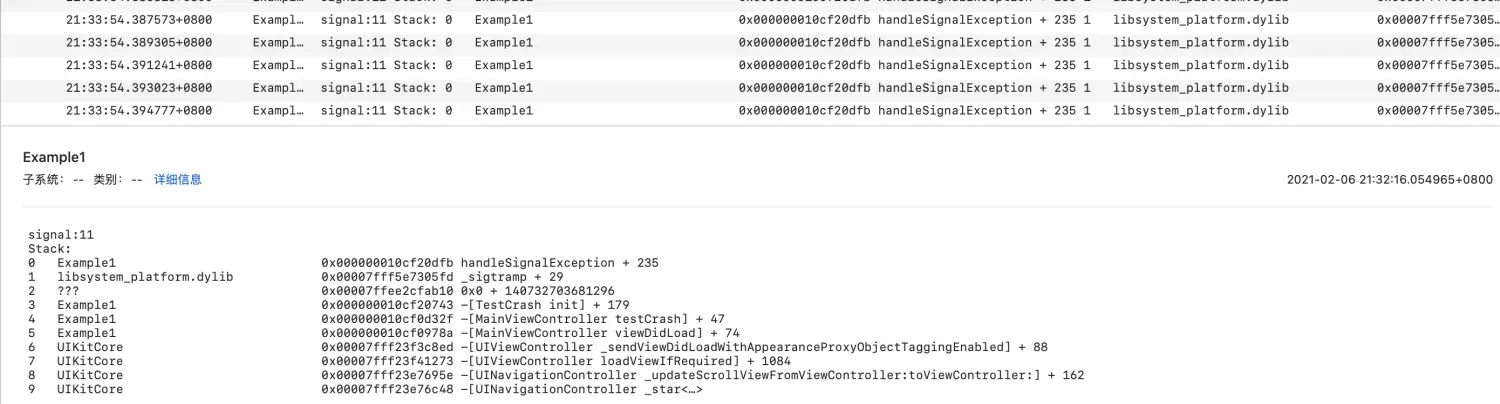Select the log row timestamped 21:33:54.393023
Screen dimensions: 1500x404
139,88
